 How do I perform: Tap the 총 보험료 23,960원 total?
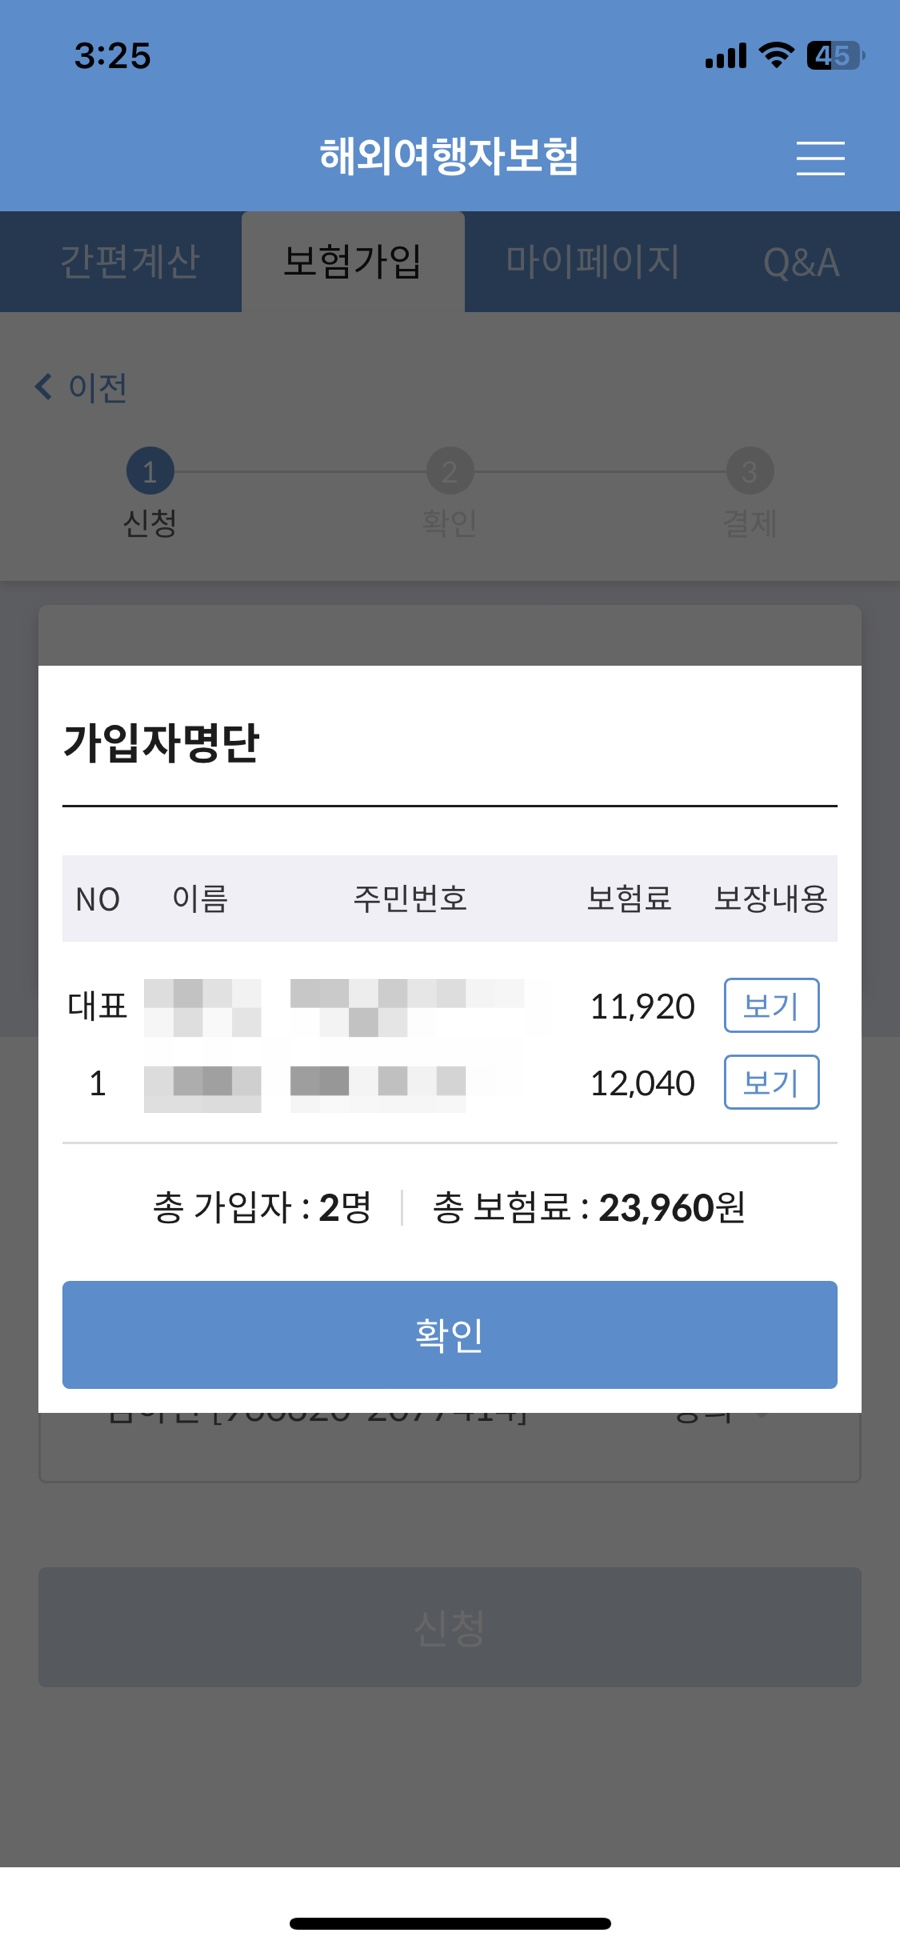pos(589,1208)
